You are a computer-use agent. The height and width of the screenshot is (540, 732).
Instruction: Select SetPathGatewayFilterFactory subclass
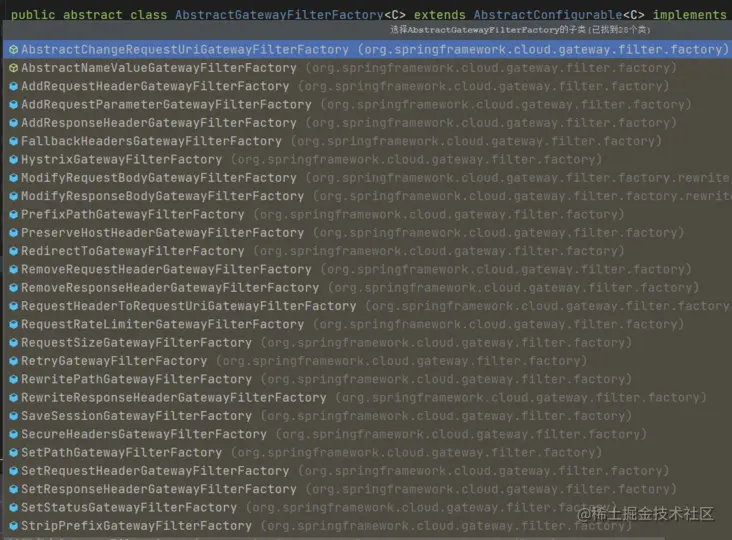pyautogui.click(x=367, y=452)
